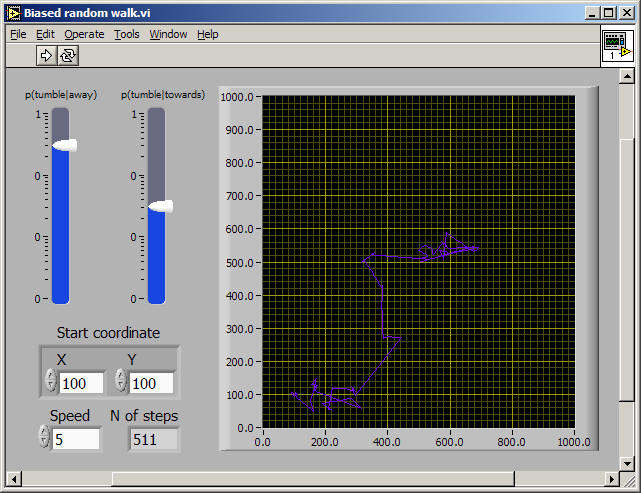Click the Start coordinate X input field
This screenshot has height=493, width=641.
point(81,383)
